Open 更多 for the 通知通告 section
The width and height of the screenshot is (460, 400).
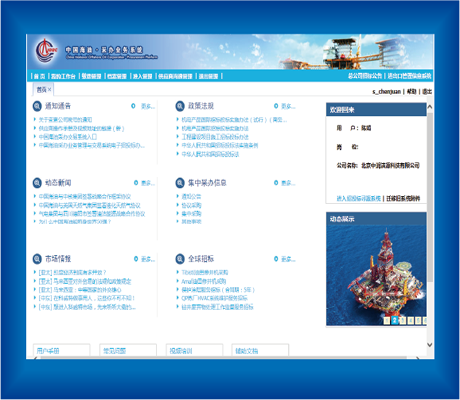click(x=148, y=106)
